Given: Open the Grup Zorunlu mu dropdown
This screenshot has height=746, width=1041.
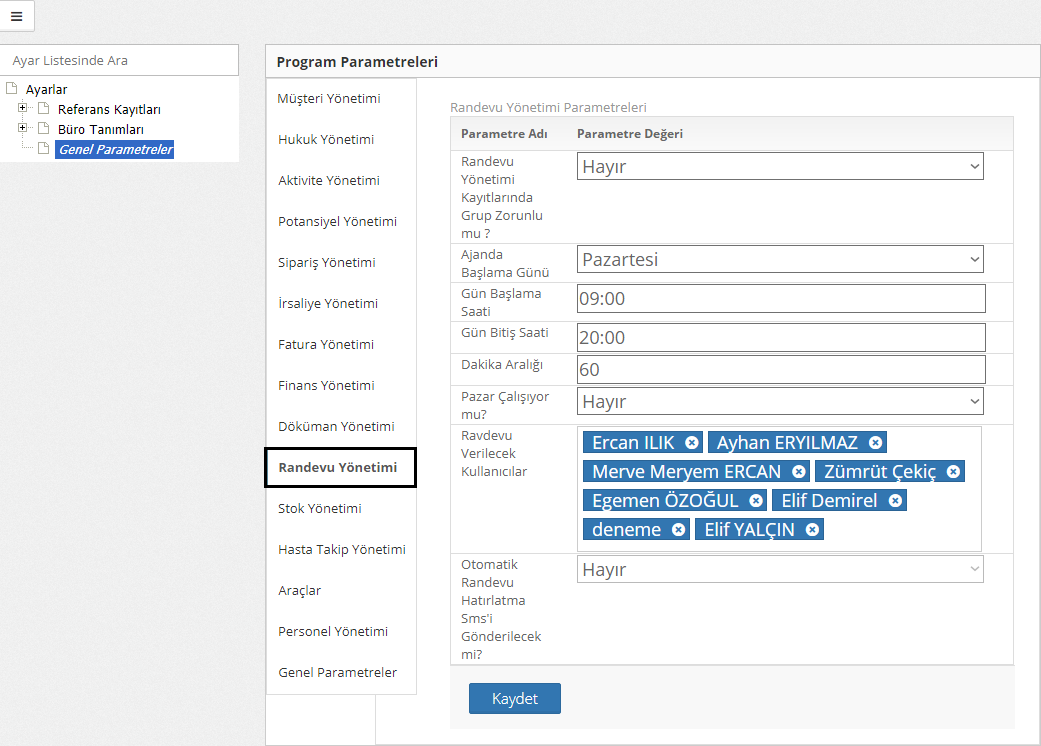Looking at the screenshot, I should click(x=780, y=166).
